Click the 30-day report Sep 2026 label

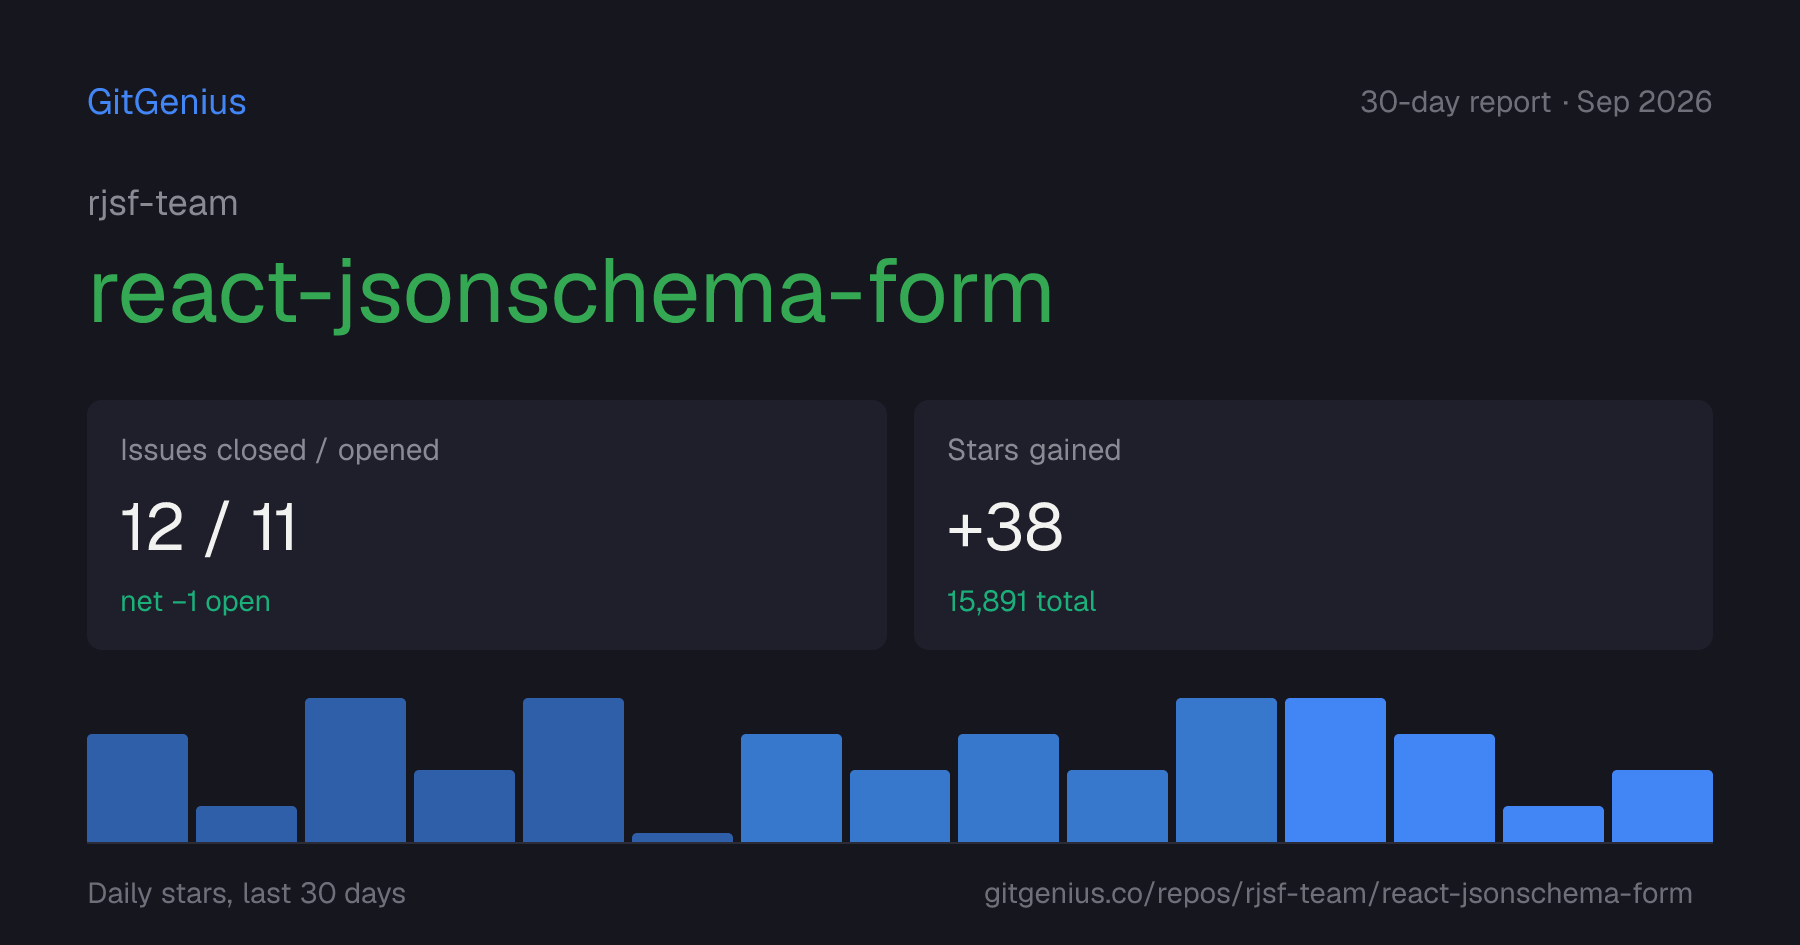pyautogui.click(x=1536, y=102)
